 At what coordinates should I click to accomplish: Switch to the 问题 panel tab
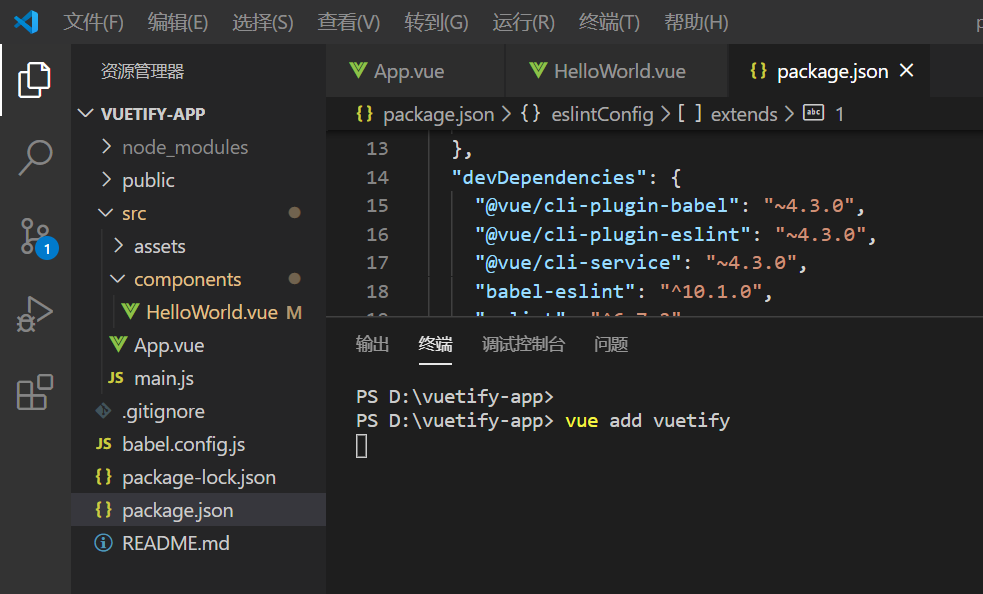click(x=611, y=344)
